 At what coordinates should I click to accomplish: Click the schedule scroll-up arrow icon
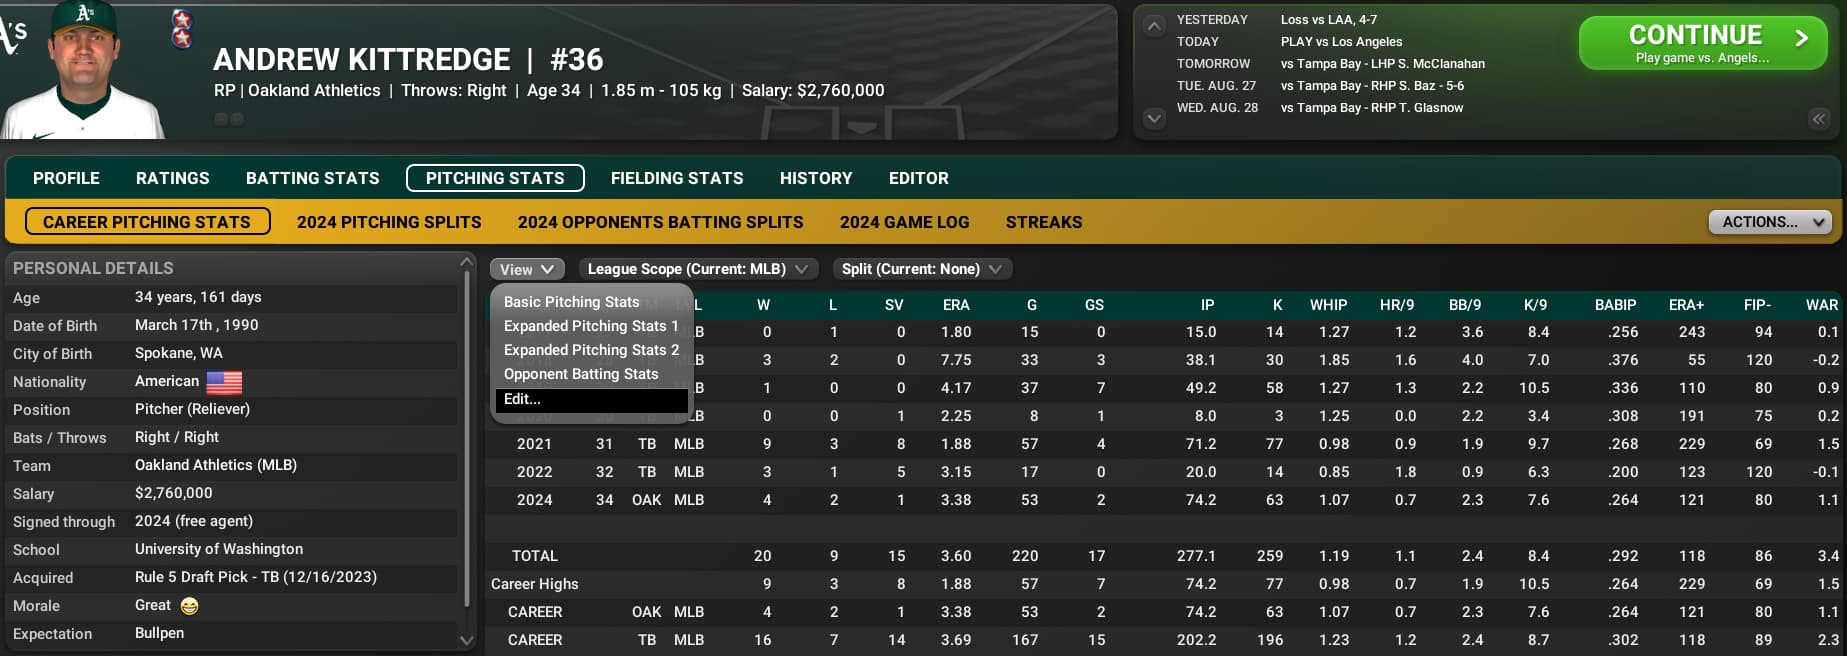pyautogui.click(x=1154, y=26)
